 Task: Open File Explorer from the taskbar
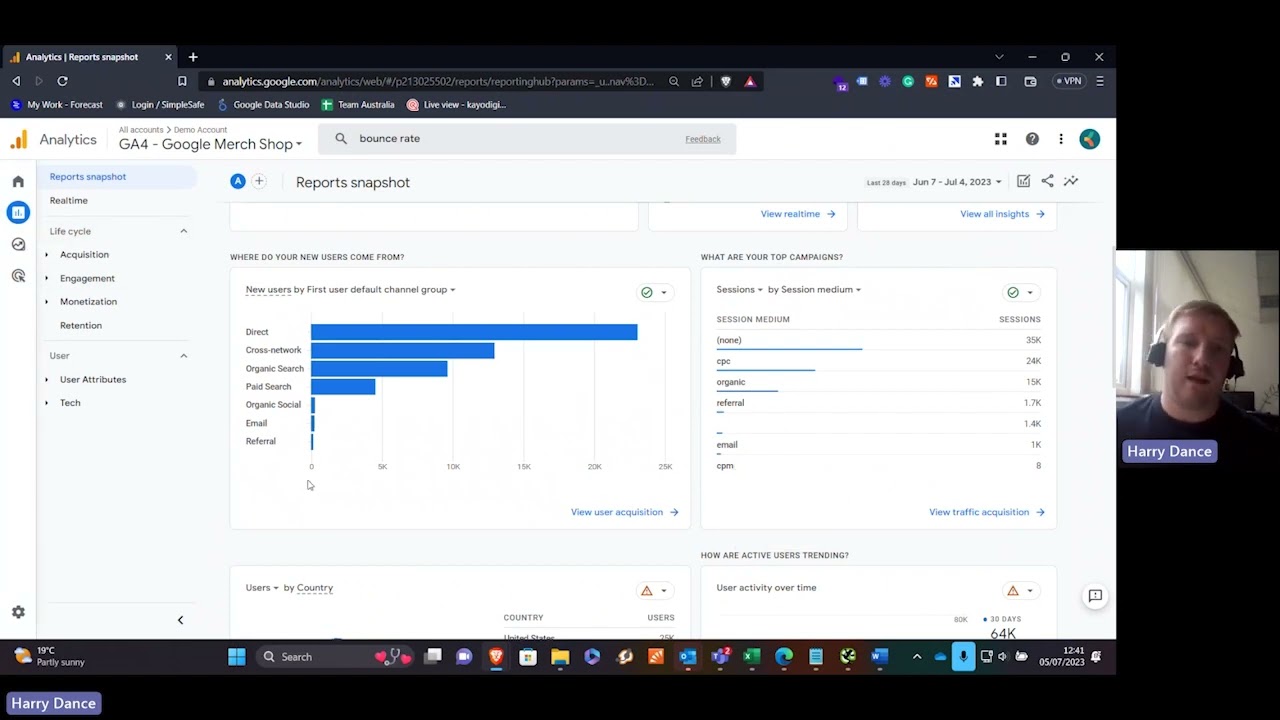coord(560,657)
